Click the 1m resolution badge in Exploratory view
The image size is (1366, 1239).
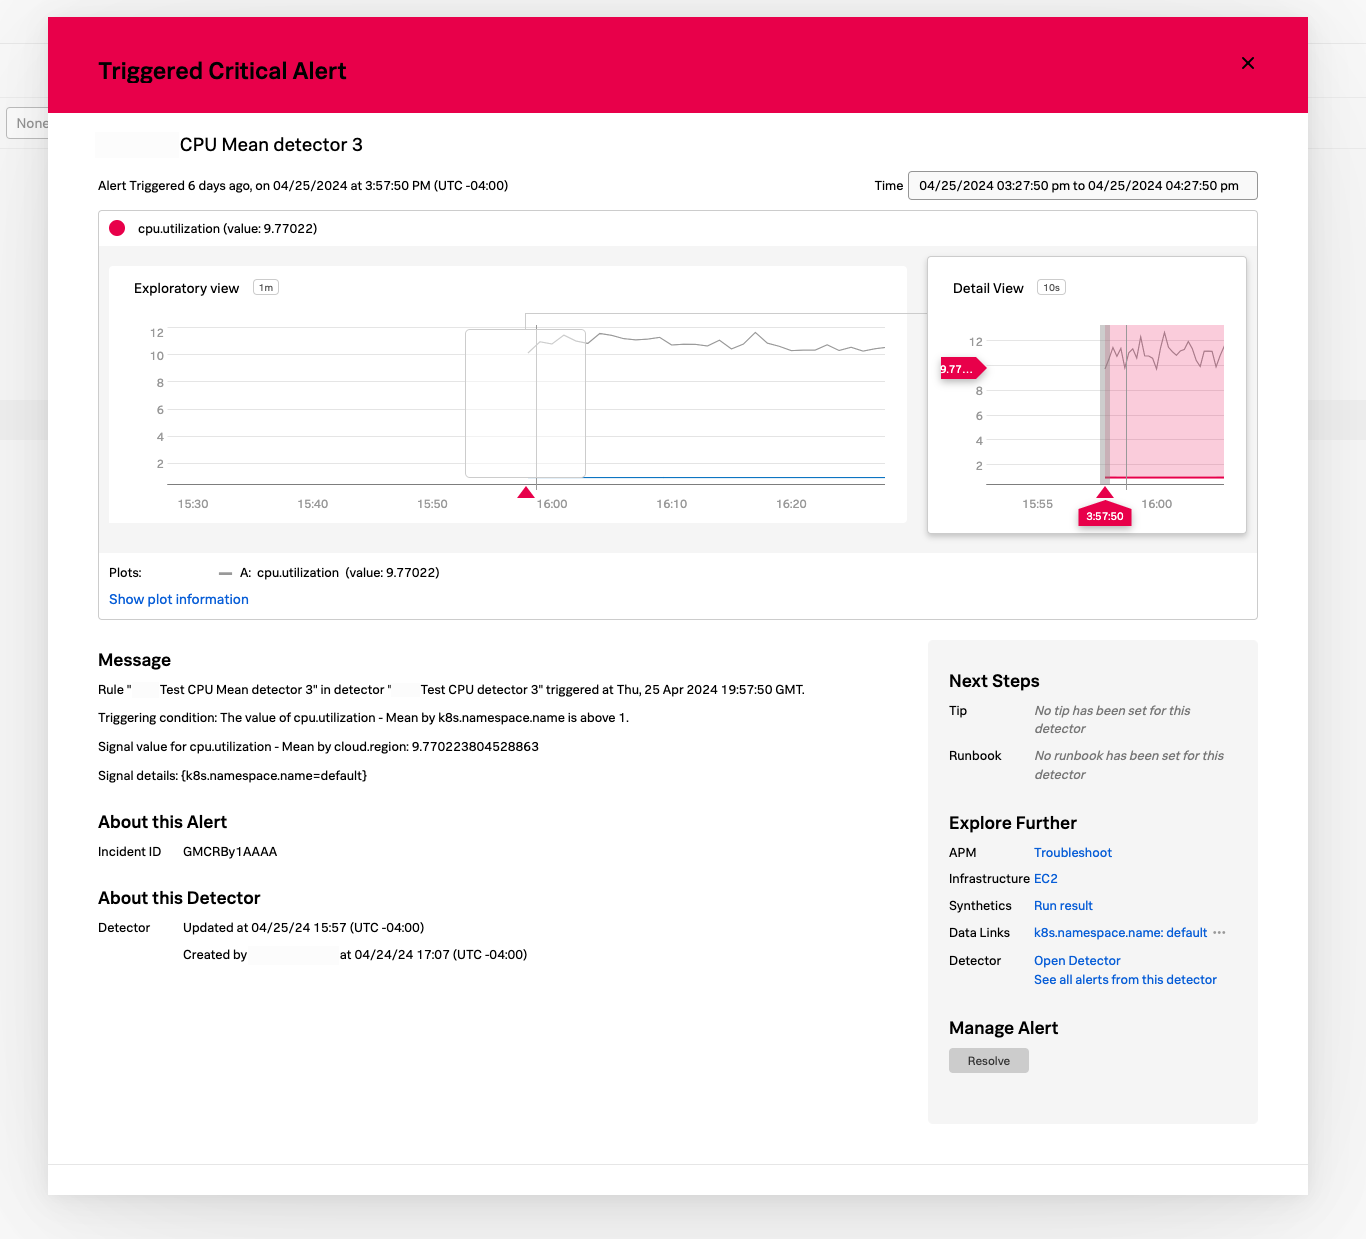tap(266, 288)
